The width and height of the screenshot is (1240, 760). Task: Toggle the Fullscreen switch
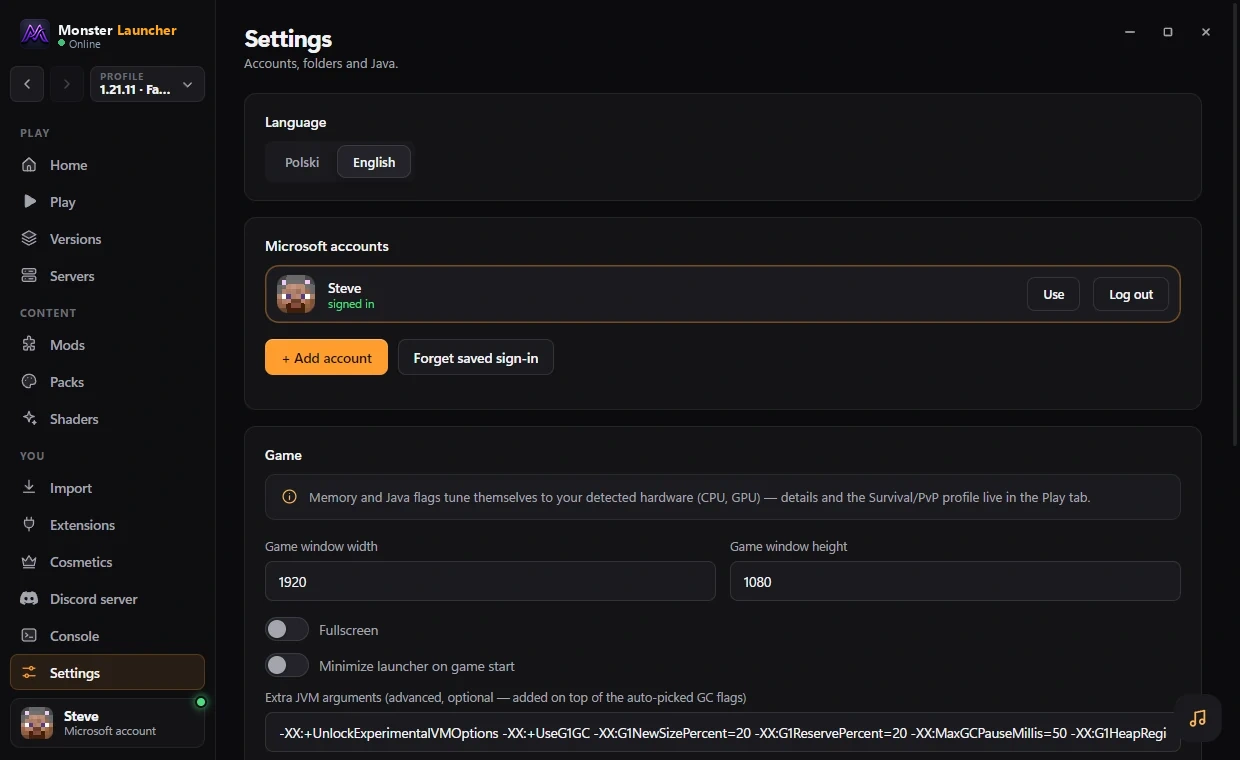pos(287,630)
